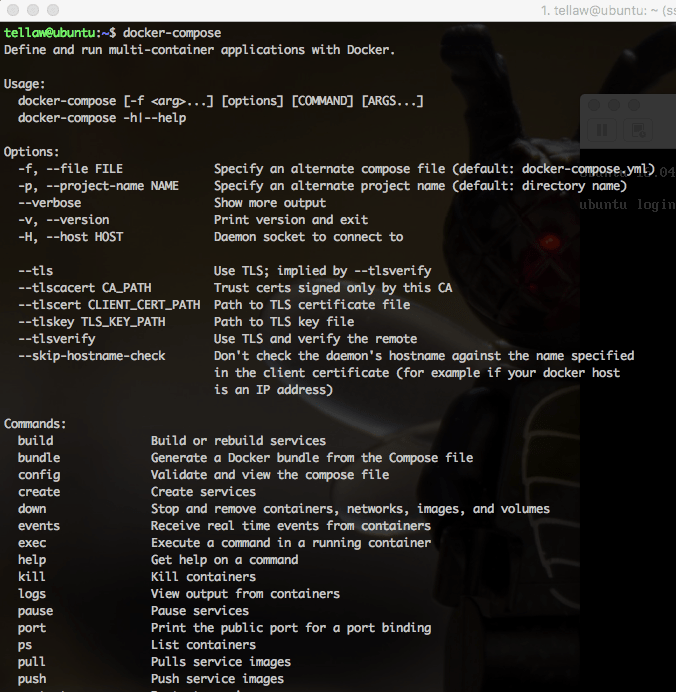Click the 'pause' command name
The height and width of the screenshot is (692, 676).
[35, 611]
